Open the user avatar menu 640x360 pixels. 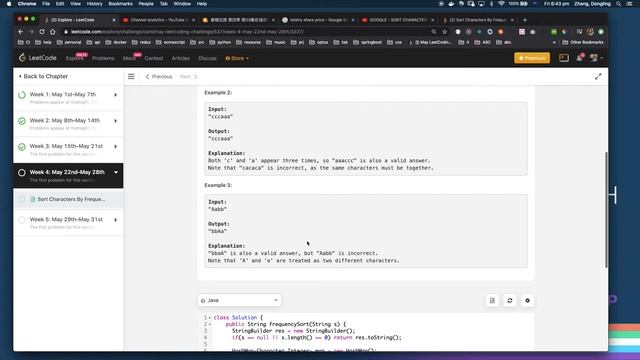pyautogui.click(x=596, y=58)
